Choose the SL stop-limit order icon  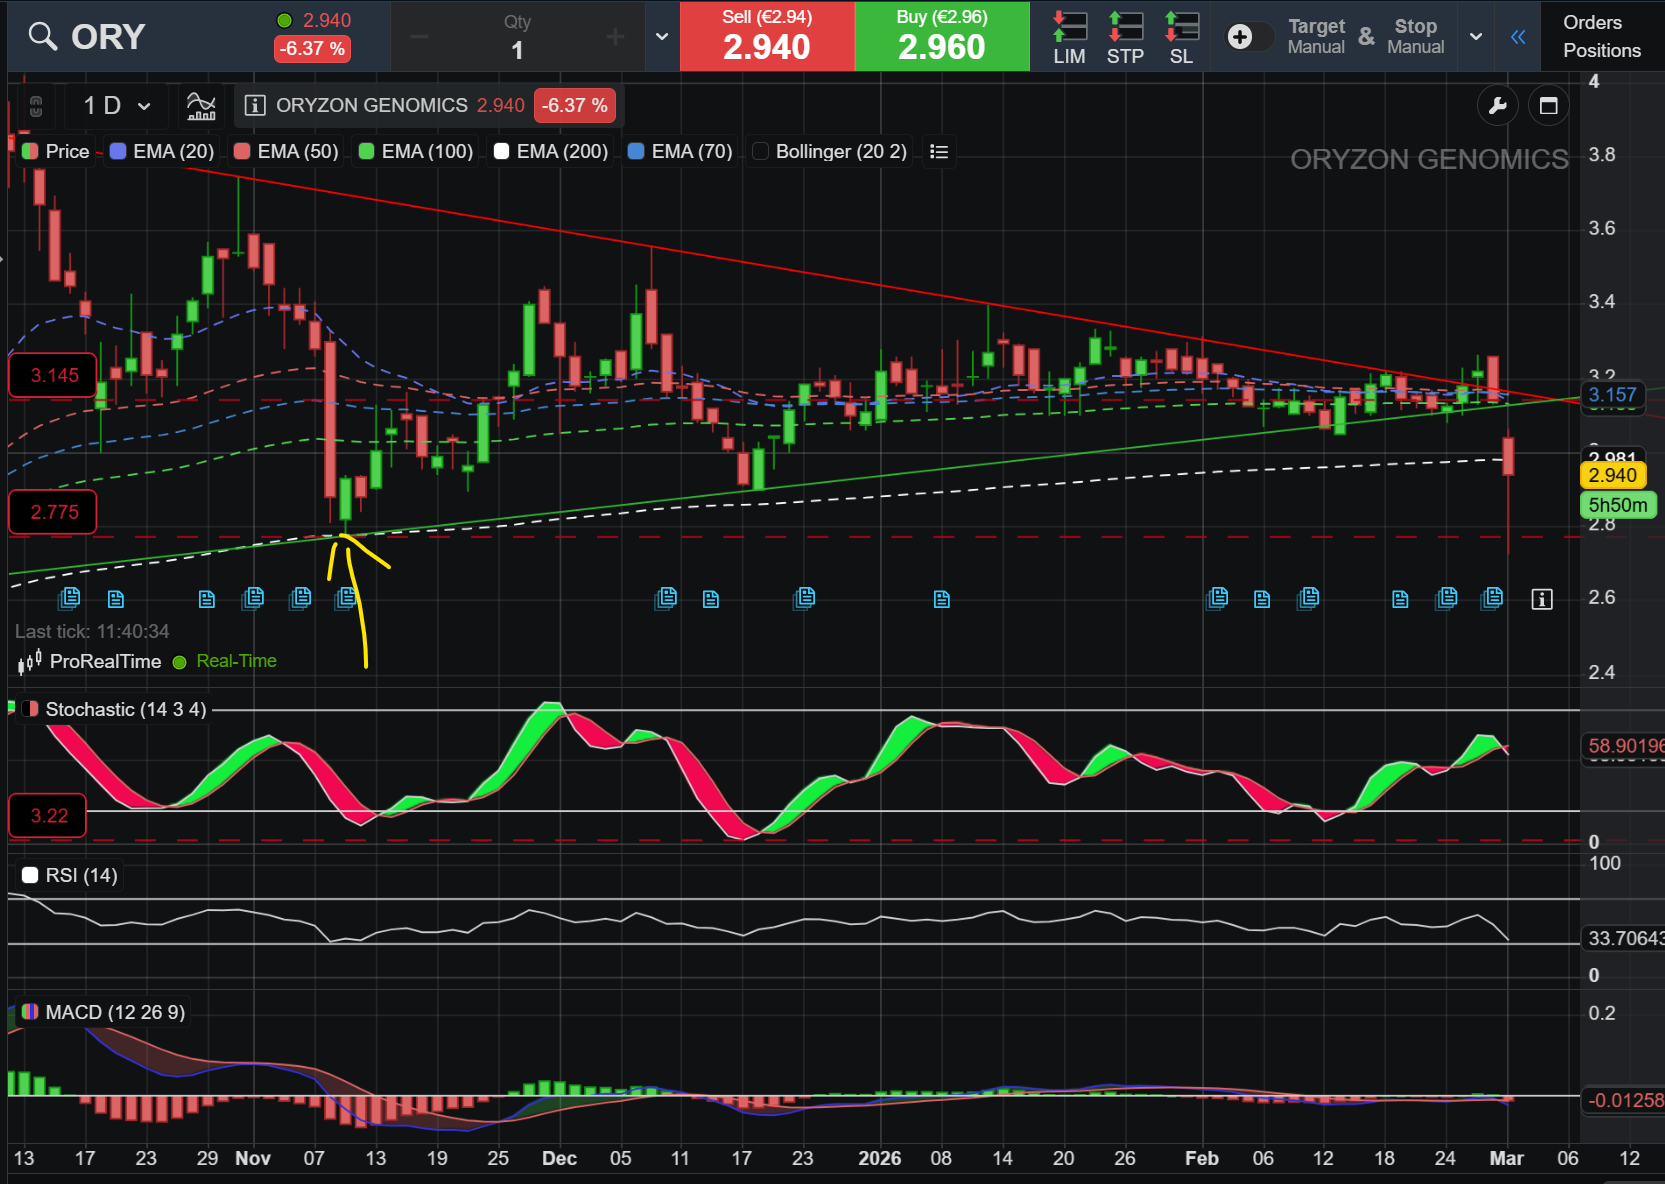(x=1181, y=37)
